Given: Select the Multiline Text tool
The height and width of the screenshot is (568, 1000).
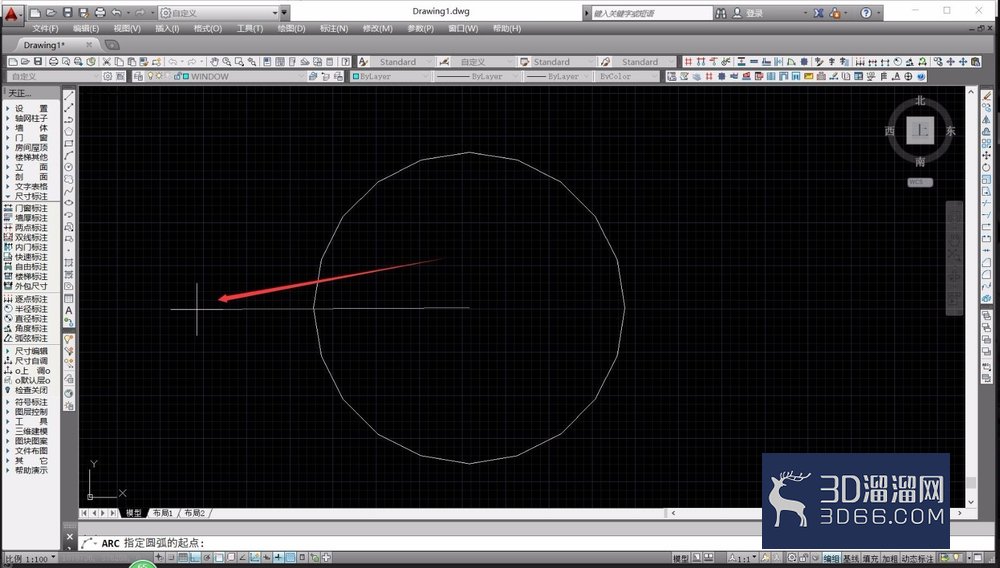Looking at the screenshot, I should point(69,310).
